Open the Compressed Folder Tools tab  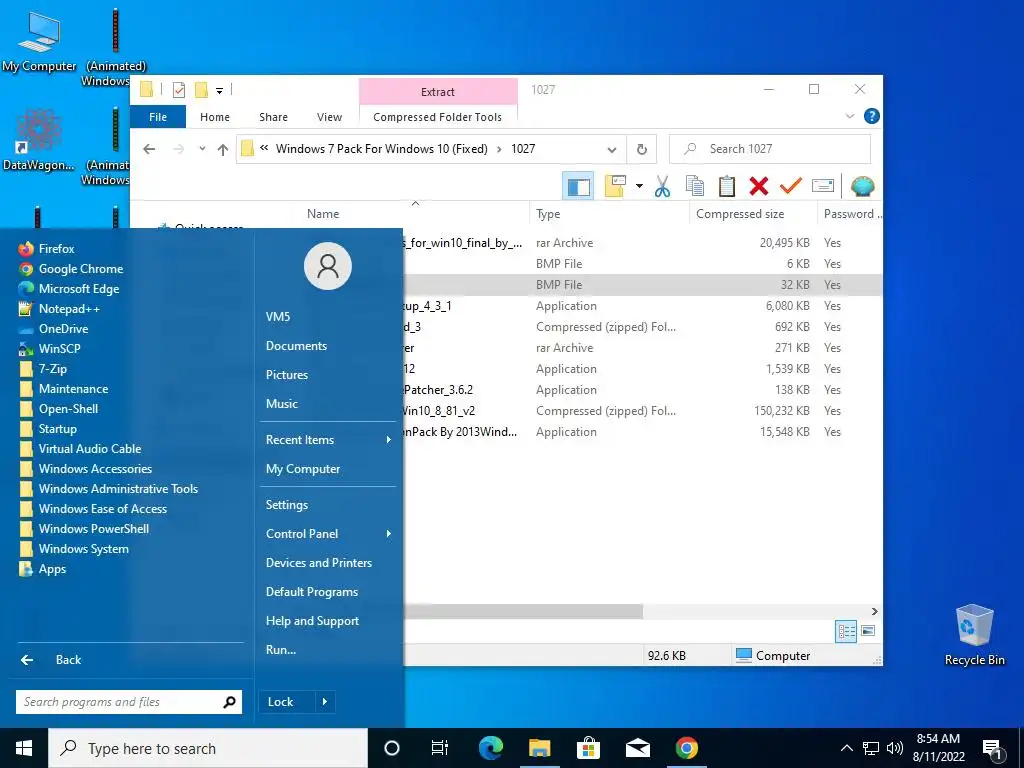438,117
